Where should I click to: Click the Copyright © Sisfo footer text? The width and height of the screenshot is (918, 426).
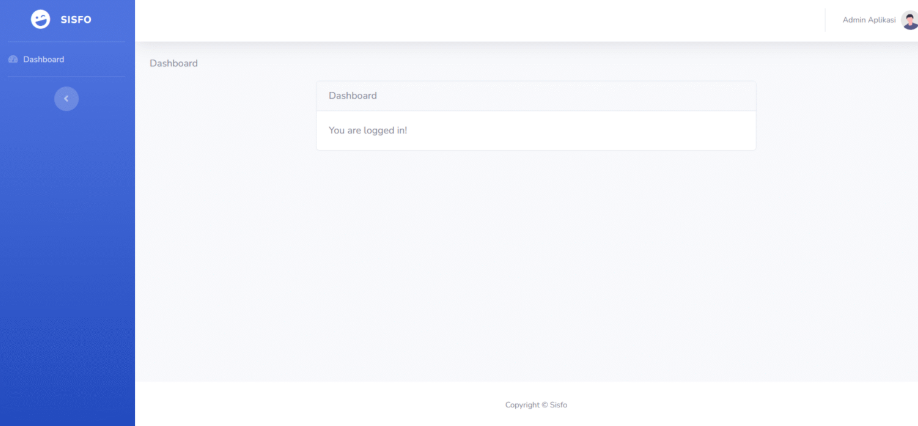tap(536, 405)
